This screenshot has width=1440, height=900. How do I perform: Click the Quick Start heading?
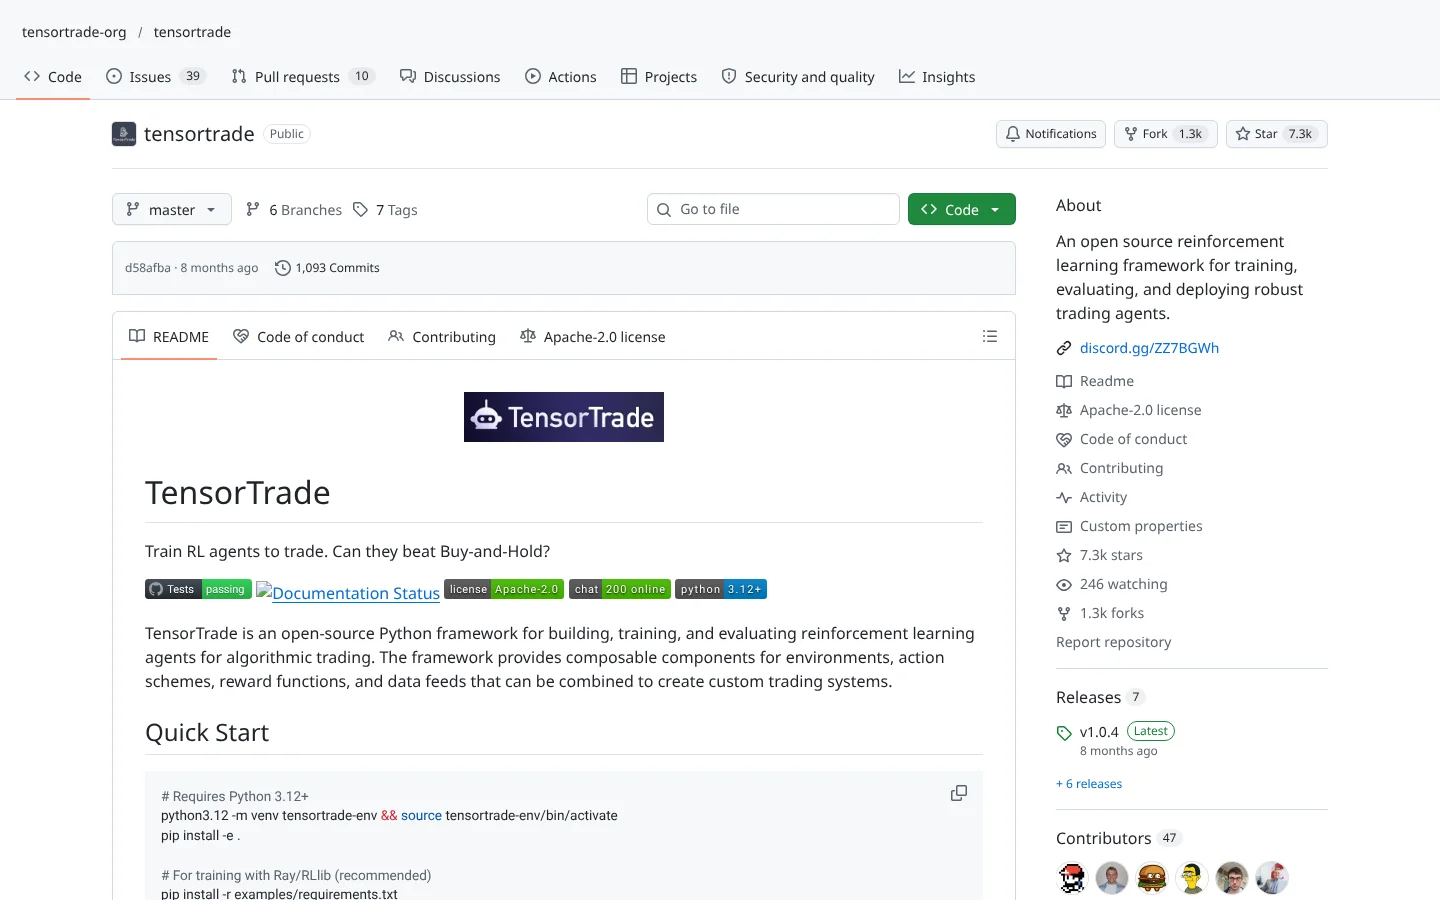point(207,733)
